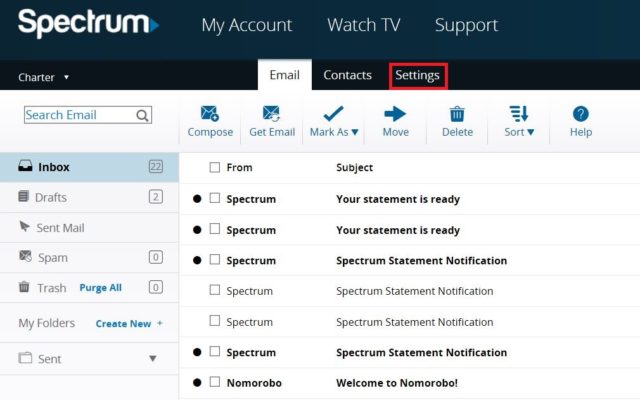The image size is (640, 400).
Task: Click the search magnifier icon
Action: point(142,116)
